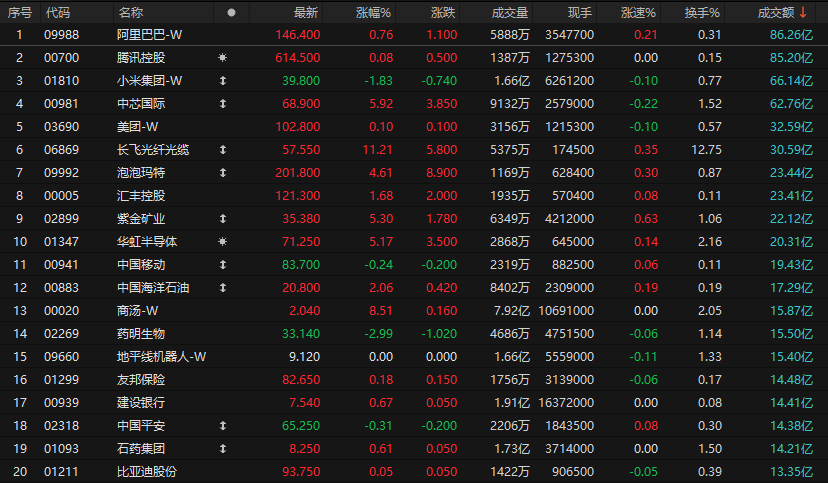Select the 美团-W stock name
Screen dimensions: 828x483
[137, 127]
